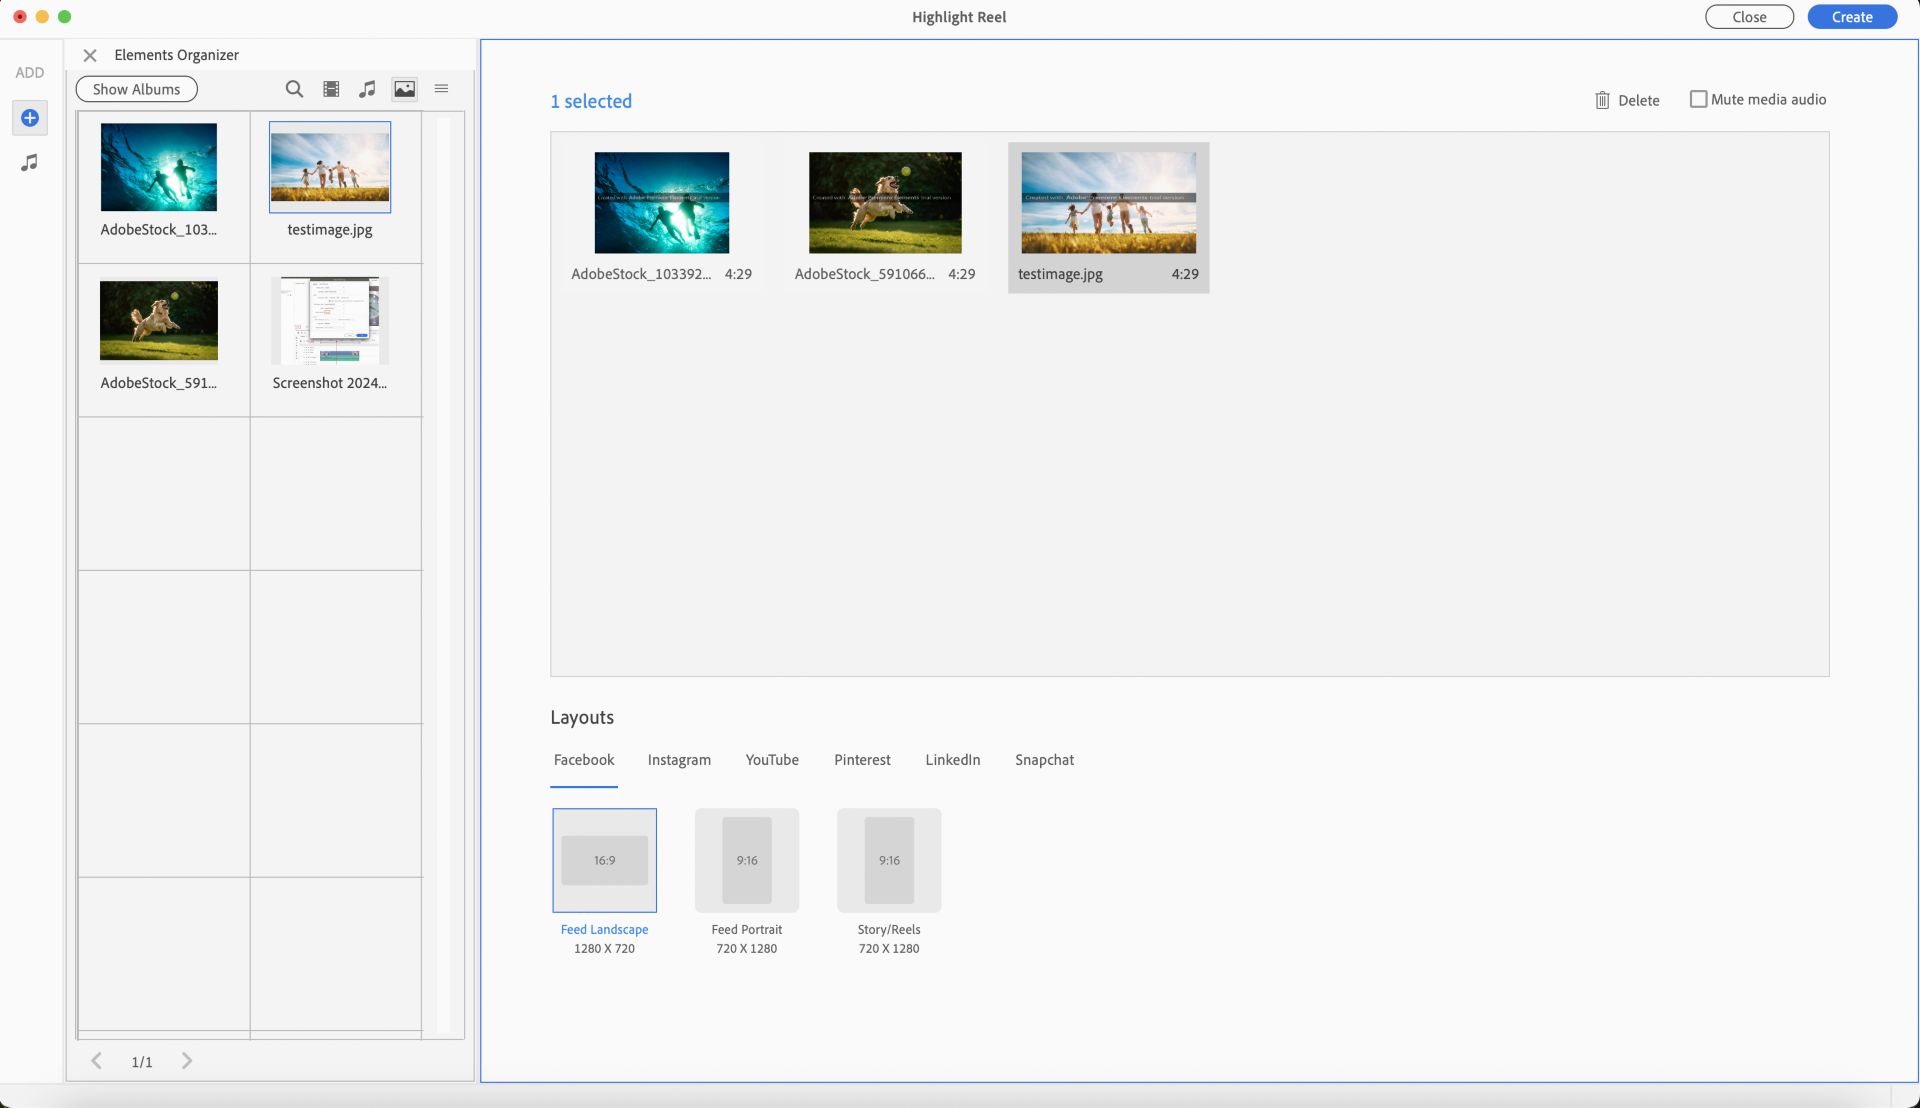Select the Instagram layouts tab

click(679, 760)
